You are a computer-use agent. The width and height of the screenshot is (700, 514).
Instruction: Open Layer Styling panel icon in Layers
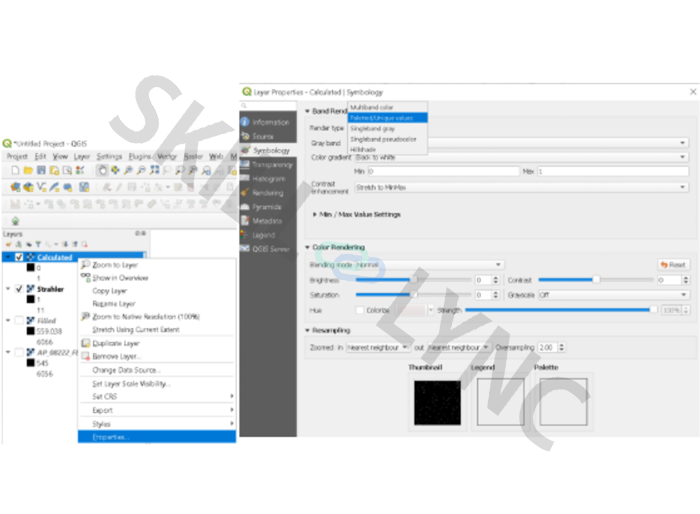pos(8,244)
